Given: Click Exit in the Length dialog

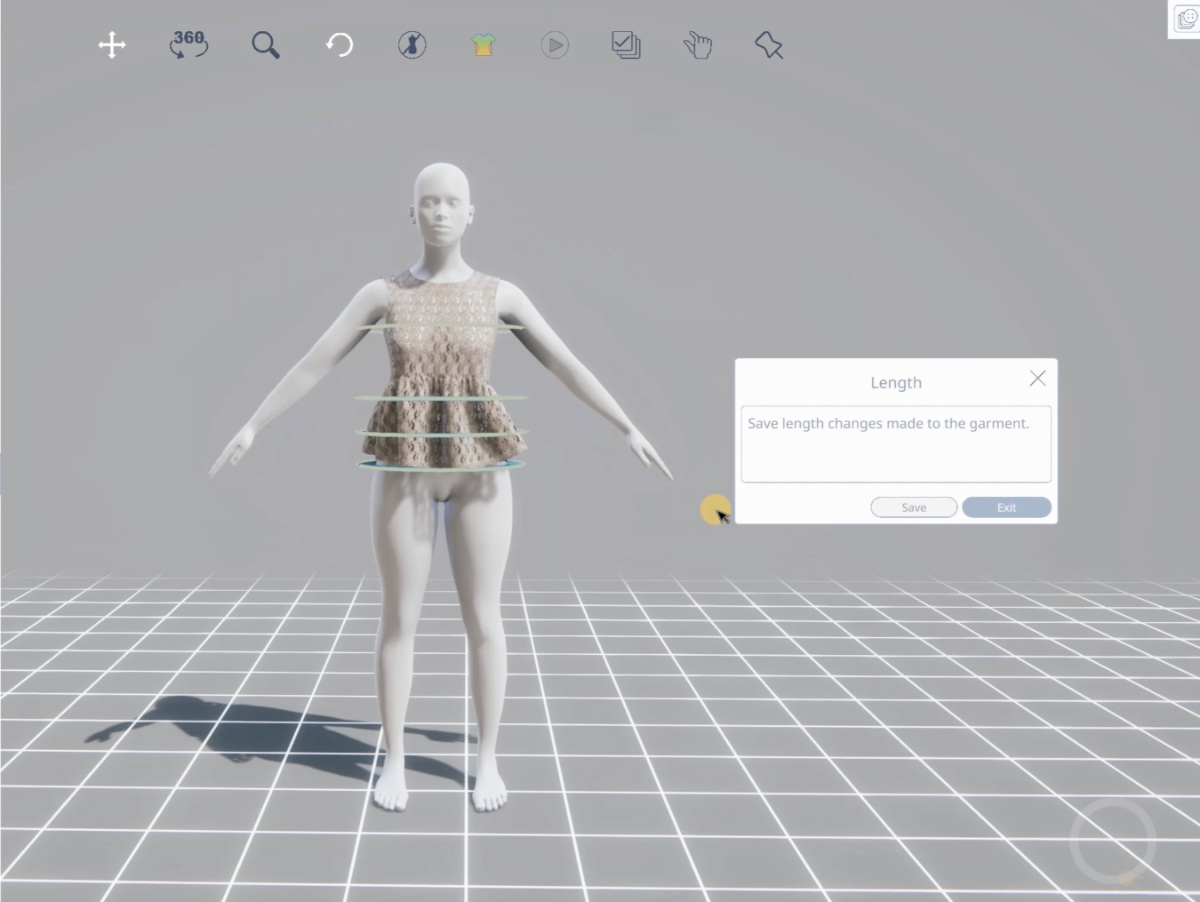Looking at the screenshot, I should (x=1006, y=508).
